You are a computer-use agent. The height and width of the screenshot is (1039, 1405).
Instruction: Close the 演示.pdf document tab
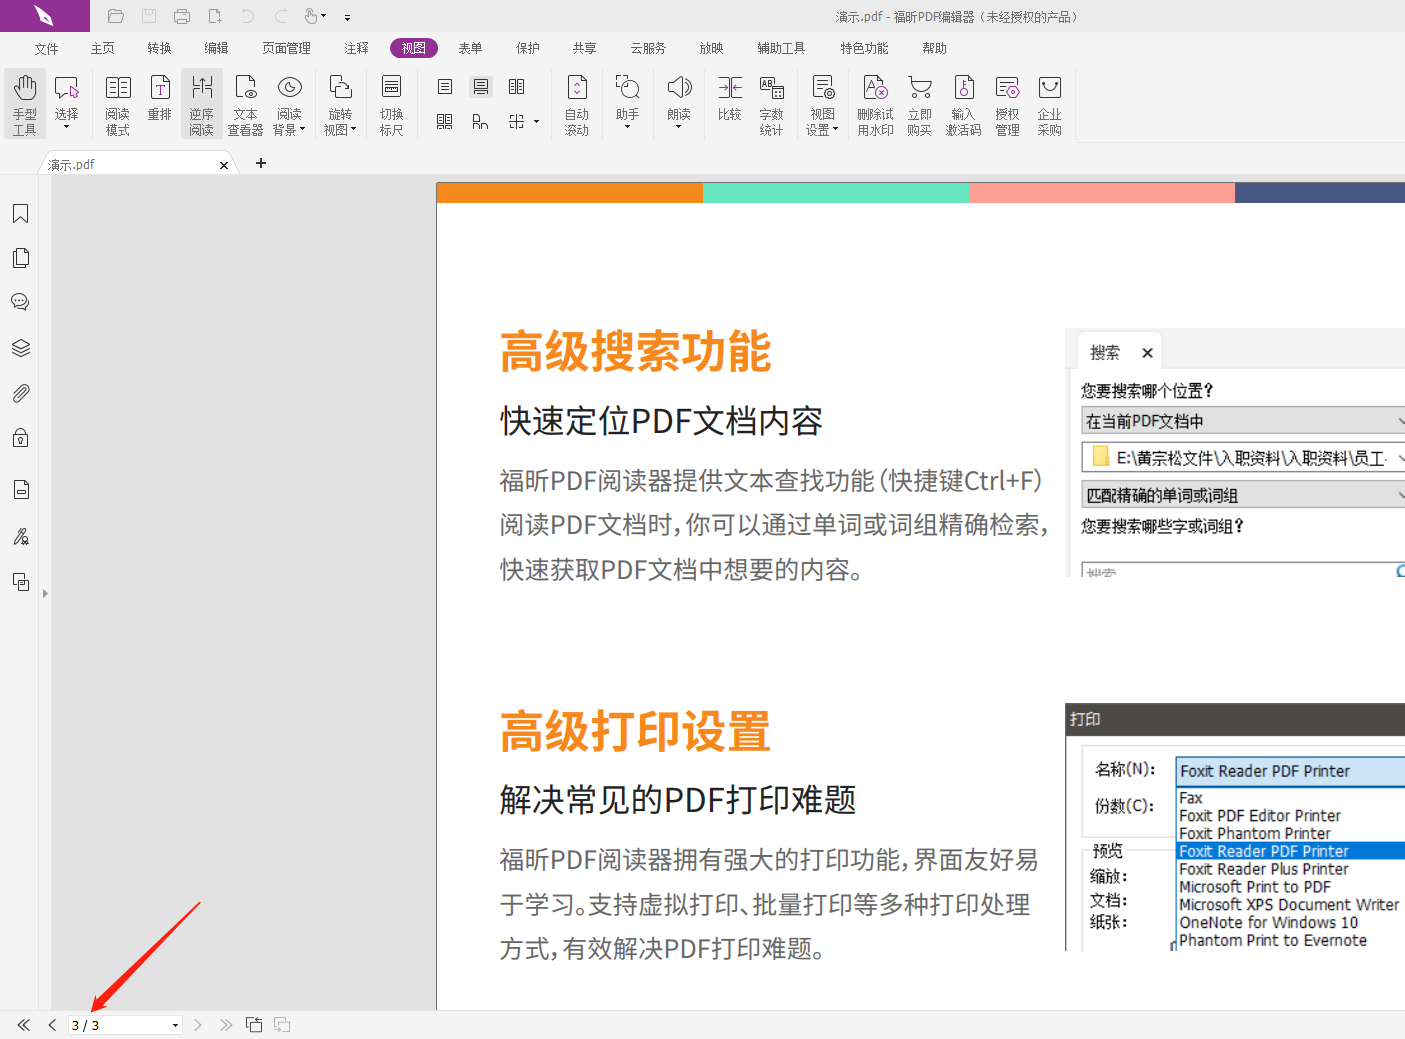224,165
